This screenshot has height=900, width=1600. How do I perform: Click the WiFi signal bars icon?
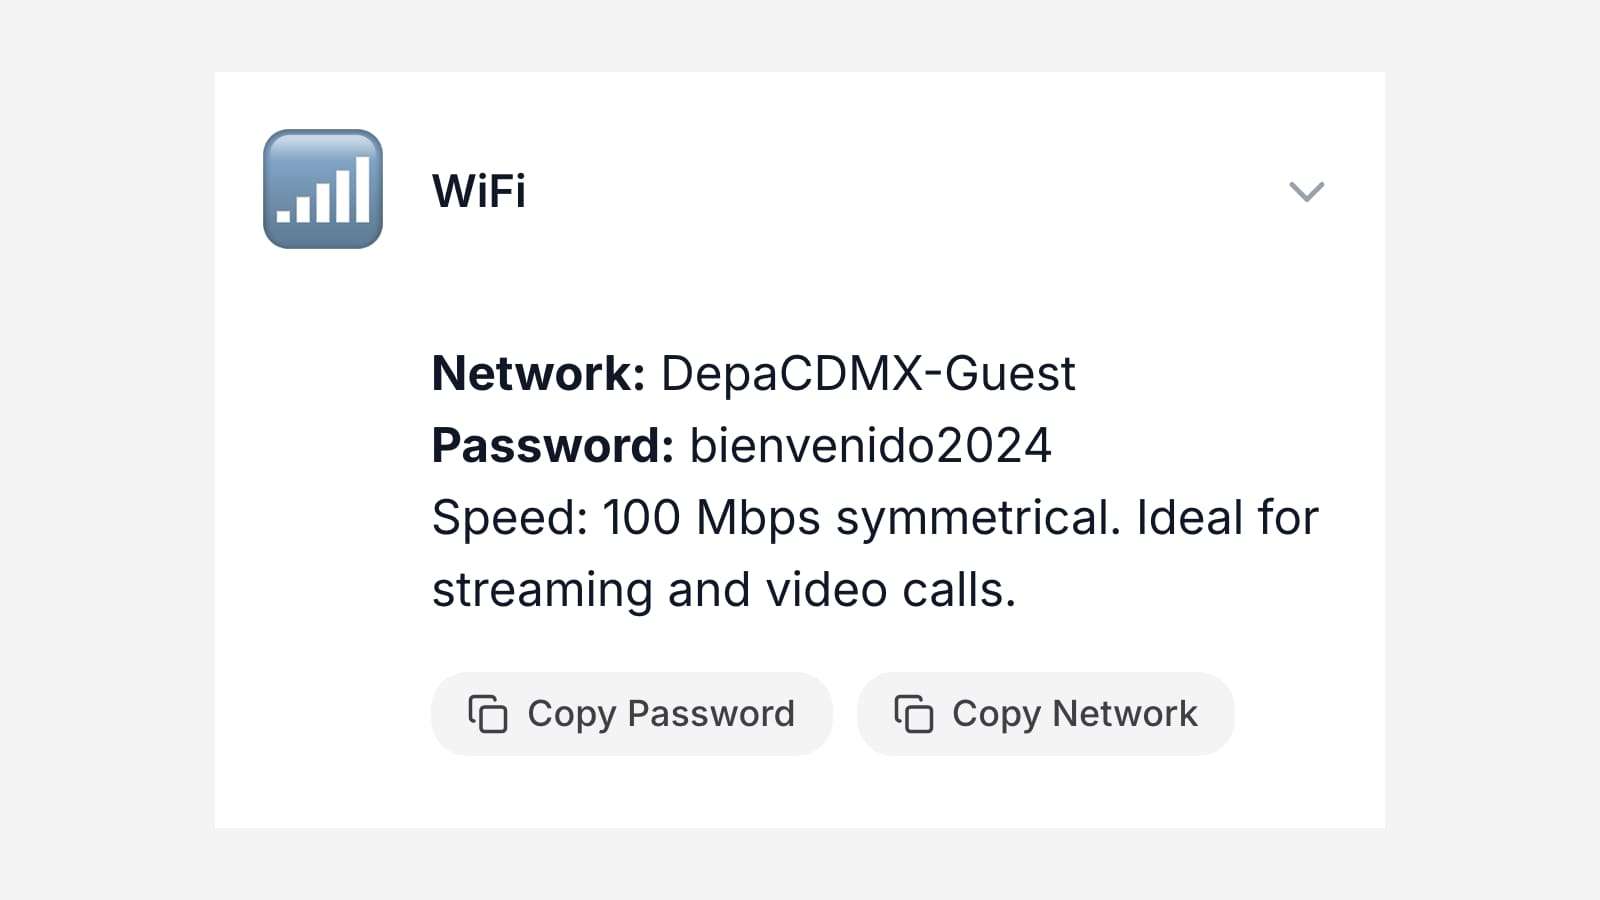(x=323, y=189)
